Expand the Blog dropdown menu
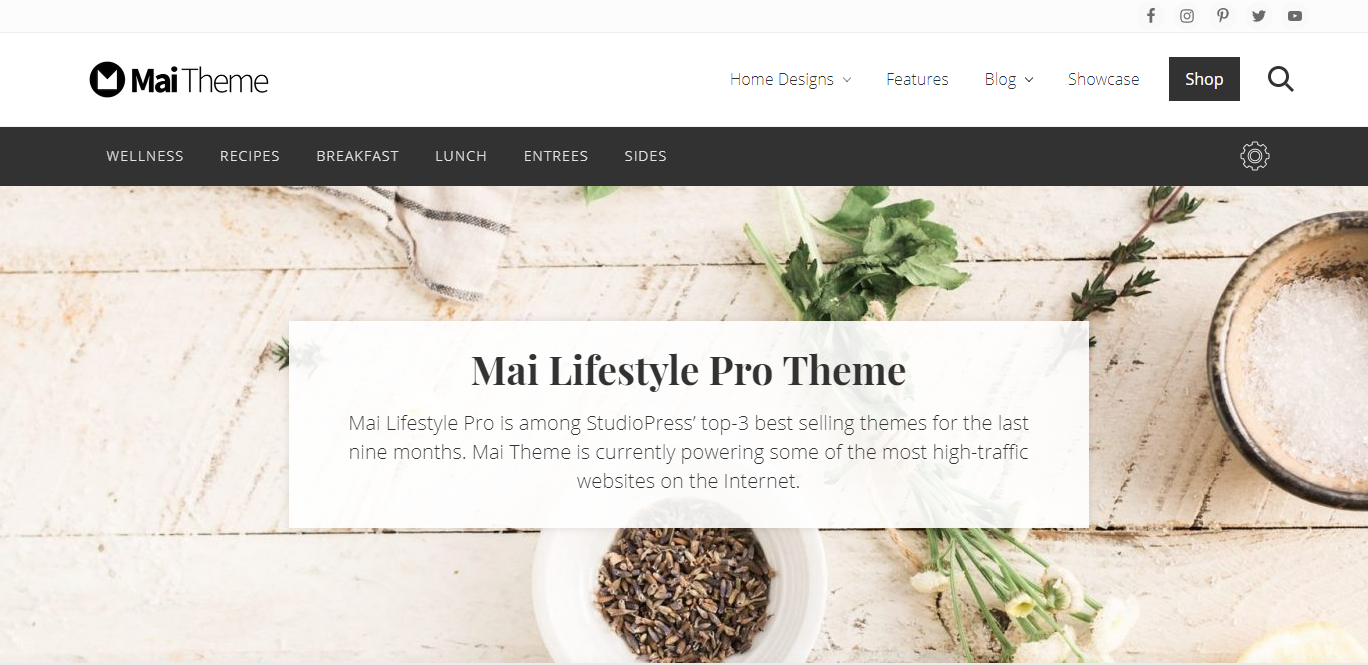This screenshot has height=665, width=1368. pos(1008,79)
